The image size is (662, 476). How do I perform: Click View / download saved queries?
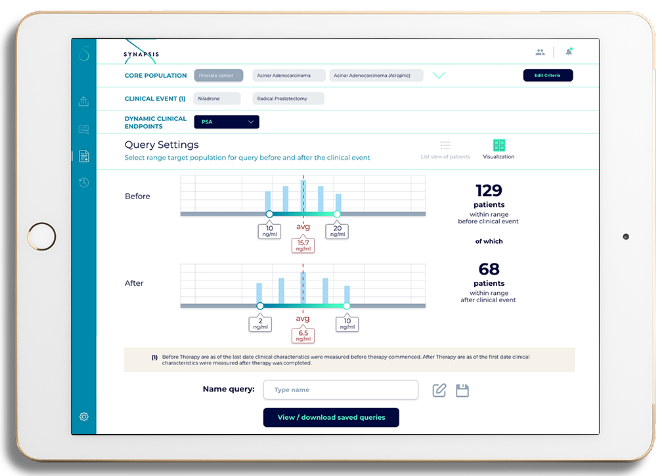point(330,417)
